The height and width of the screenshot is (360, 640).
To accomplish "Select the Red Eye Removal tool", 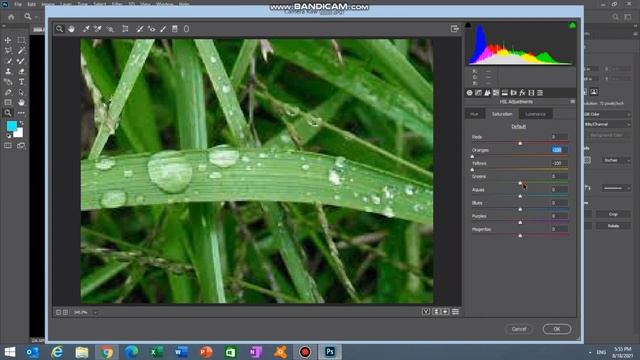I will click(151, 29).
